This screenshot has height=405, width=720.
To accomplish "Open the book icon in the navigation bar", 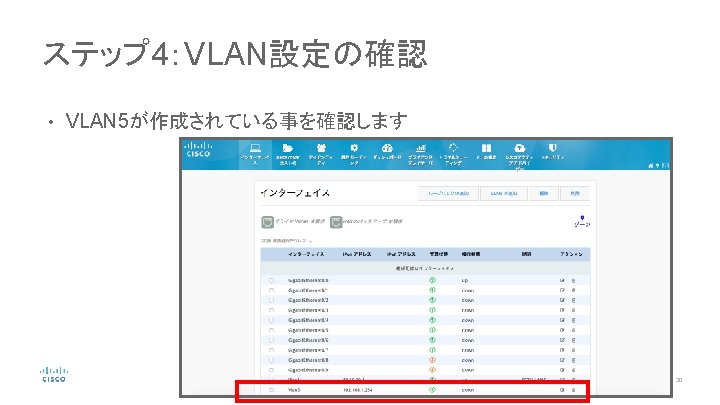I will (x=486, y=148).
